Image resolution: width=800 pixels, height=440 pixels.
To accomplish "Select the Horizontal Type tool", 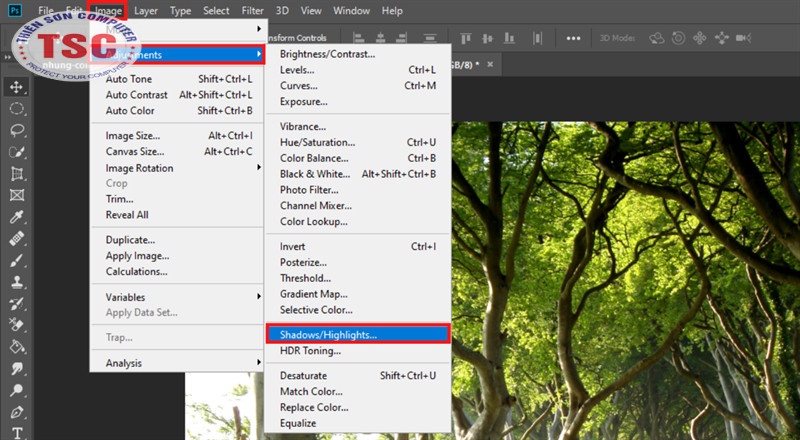I will [x=17, y=433].
